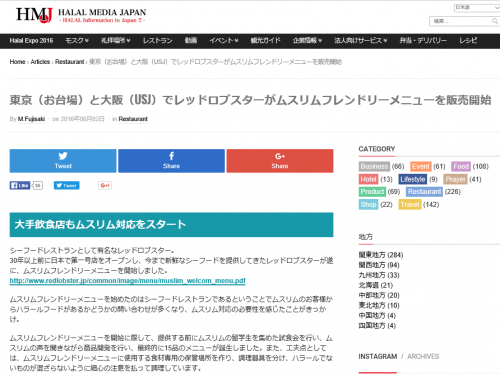Click the small blue Tweet button

pyautogui.click(x=66, y=185)
